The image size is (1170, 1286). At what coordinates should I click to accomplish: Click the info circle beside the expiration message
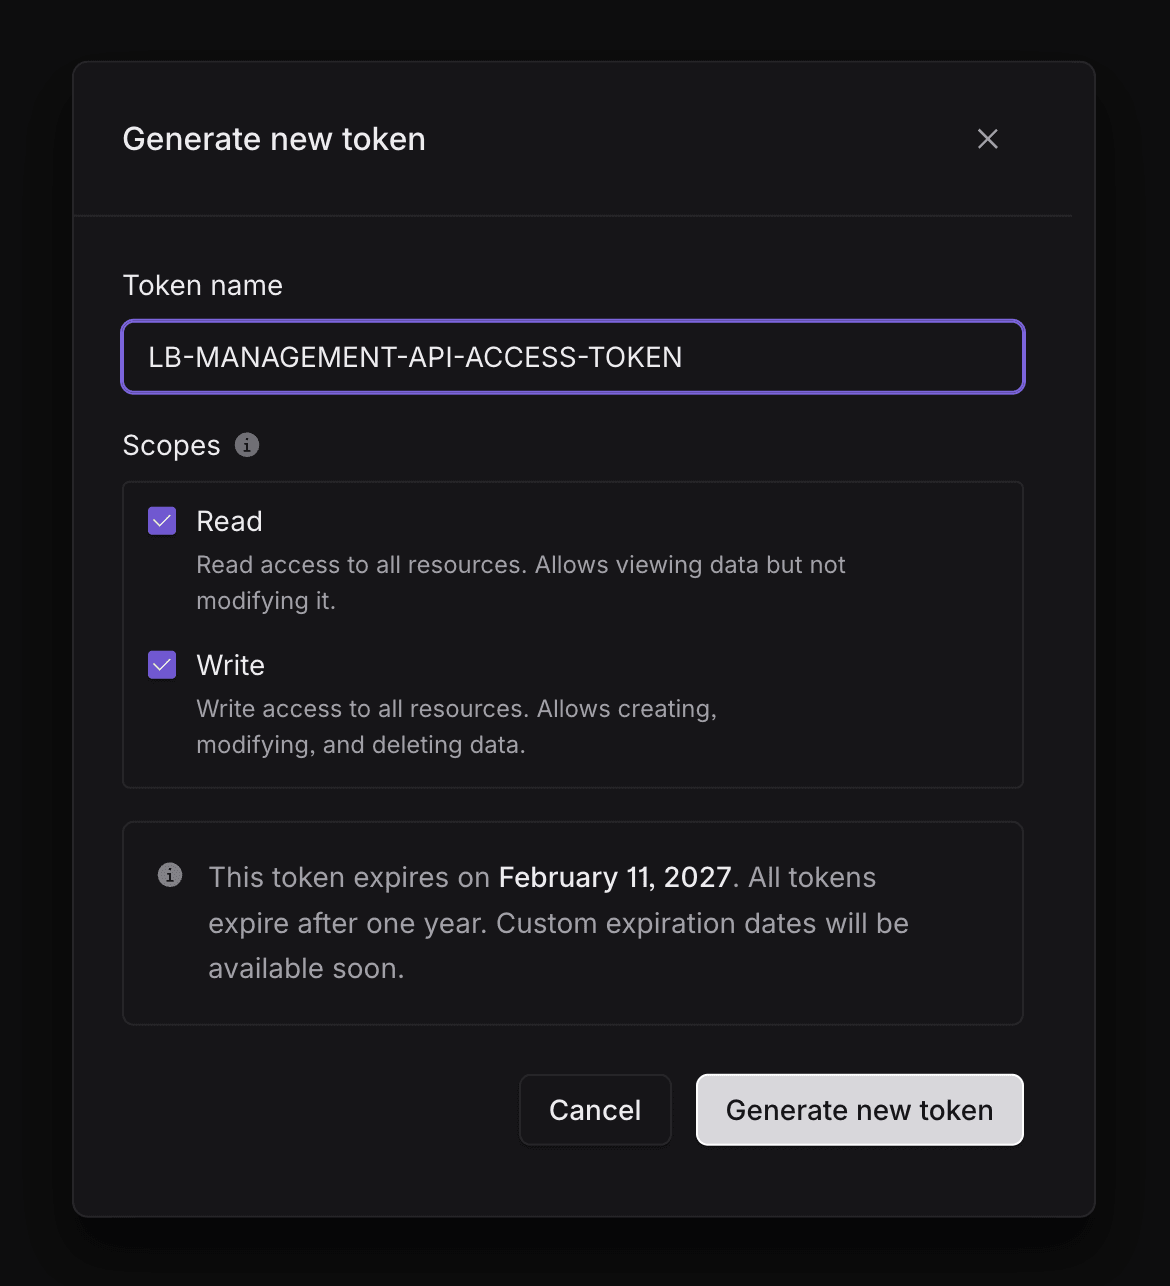click(x=170, y=874)
